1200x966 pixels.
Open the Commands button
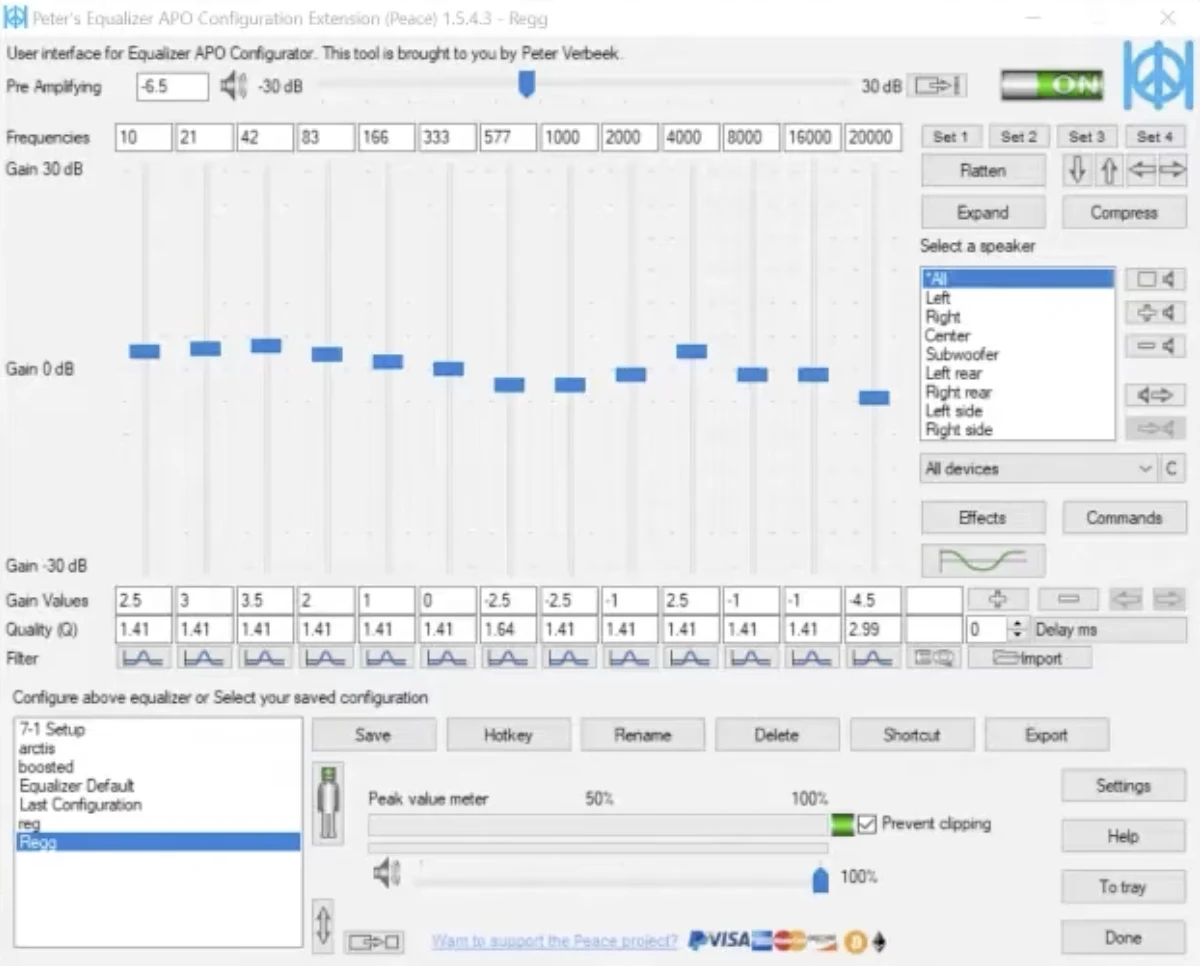tap(1124, 518)
